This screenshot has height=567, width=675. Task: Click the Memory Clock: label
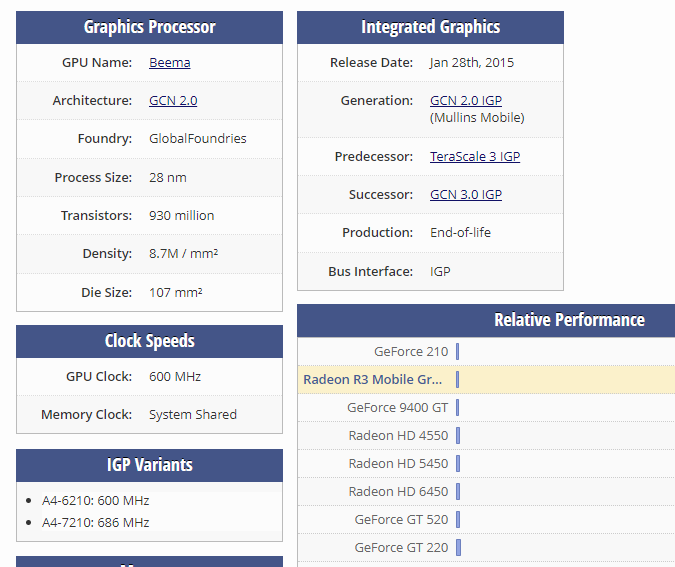point(87,415)
